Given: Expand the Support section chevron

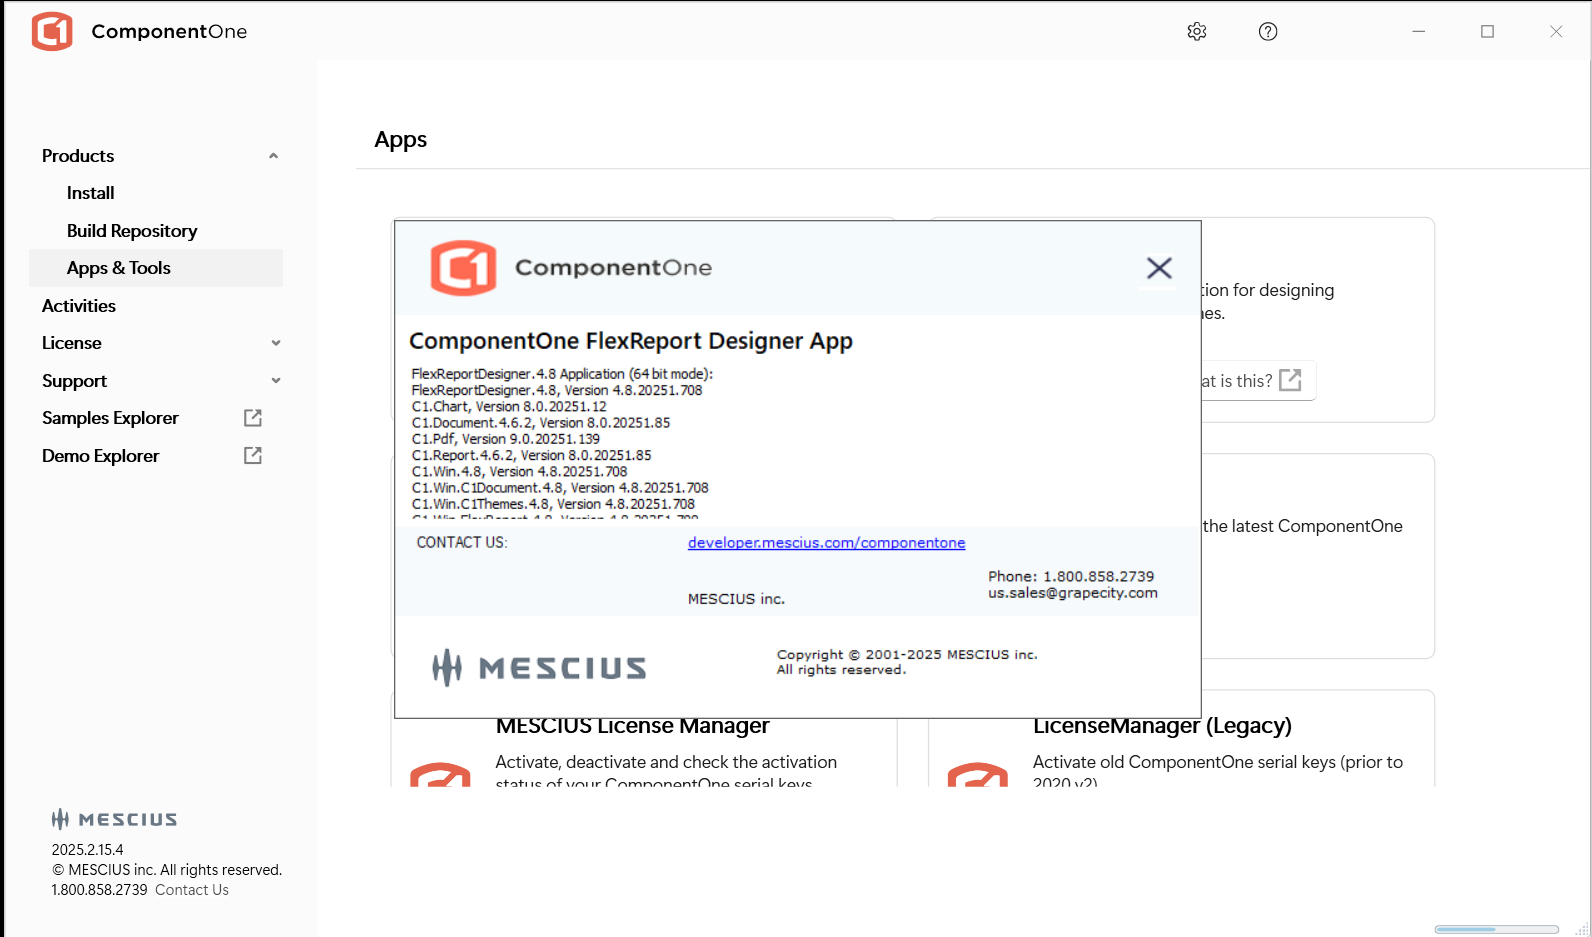Looking at the screenshot, I should tap(276, 381).
